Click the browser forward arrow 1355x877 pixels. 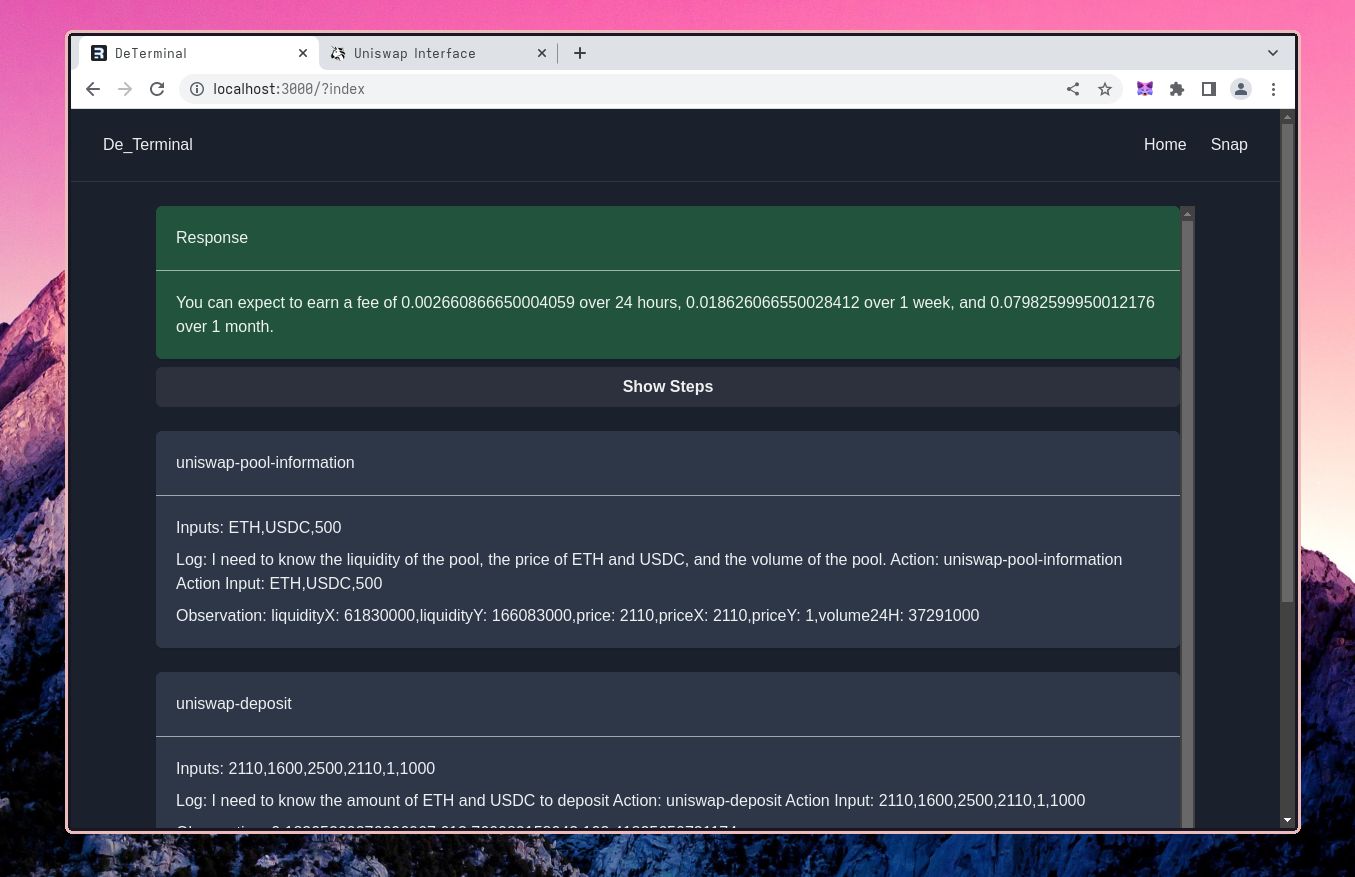click(125, 89)
